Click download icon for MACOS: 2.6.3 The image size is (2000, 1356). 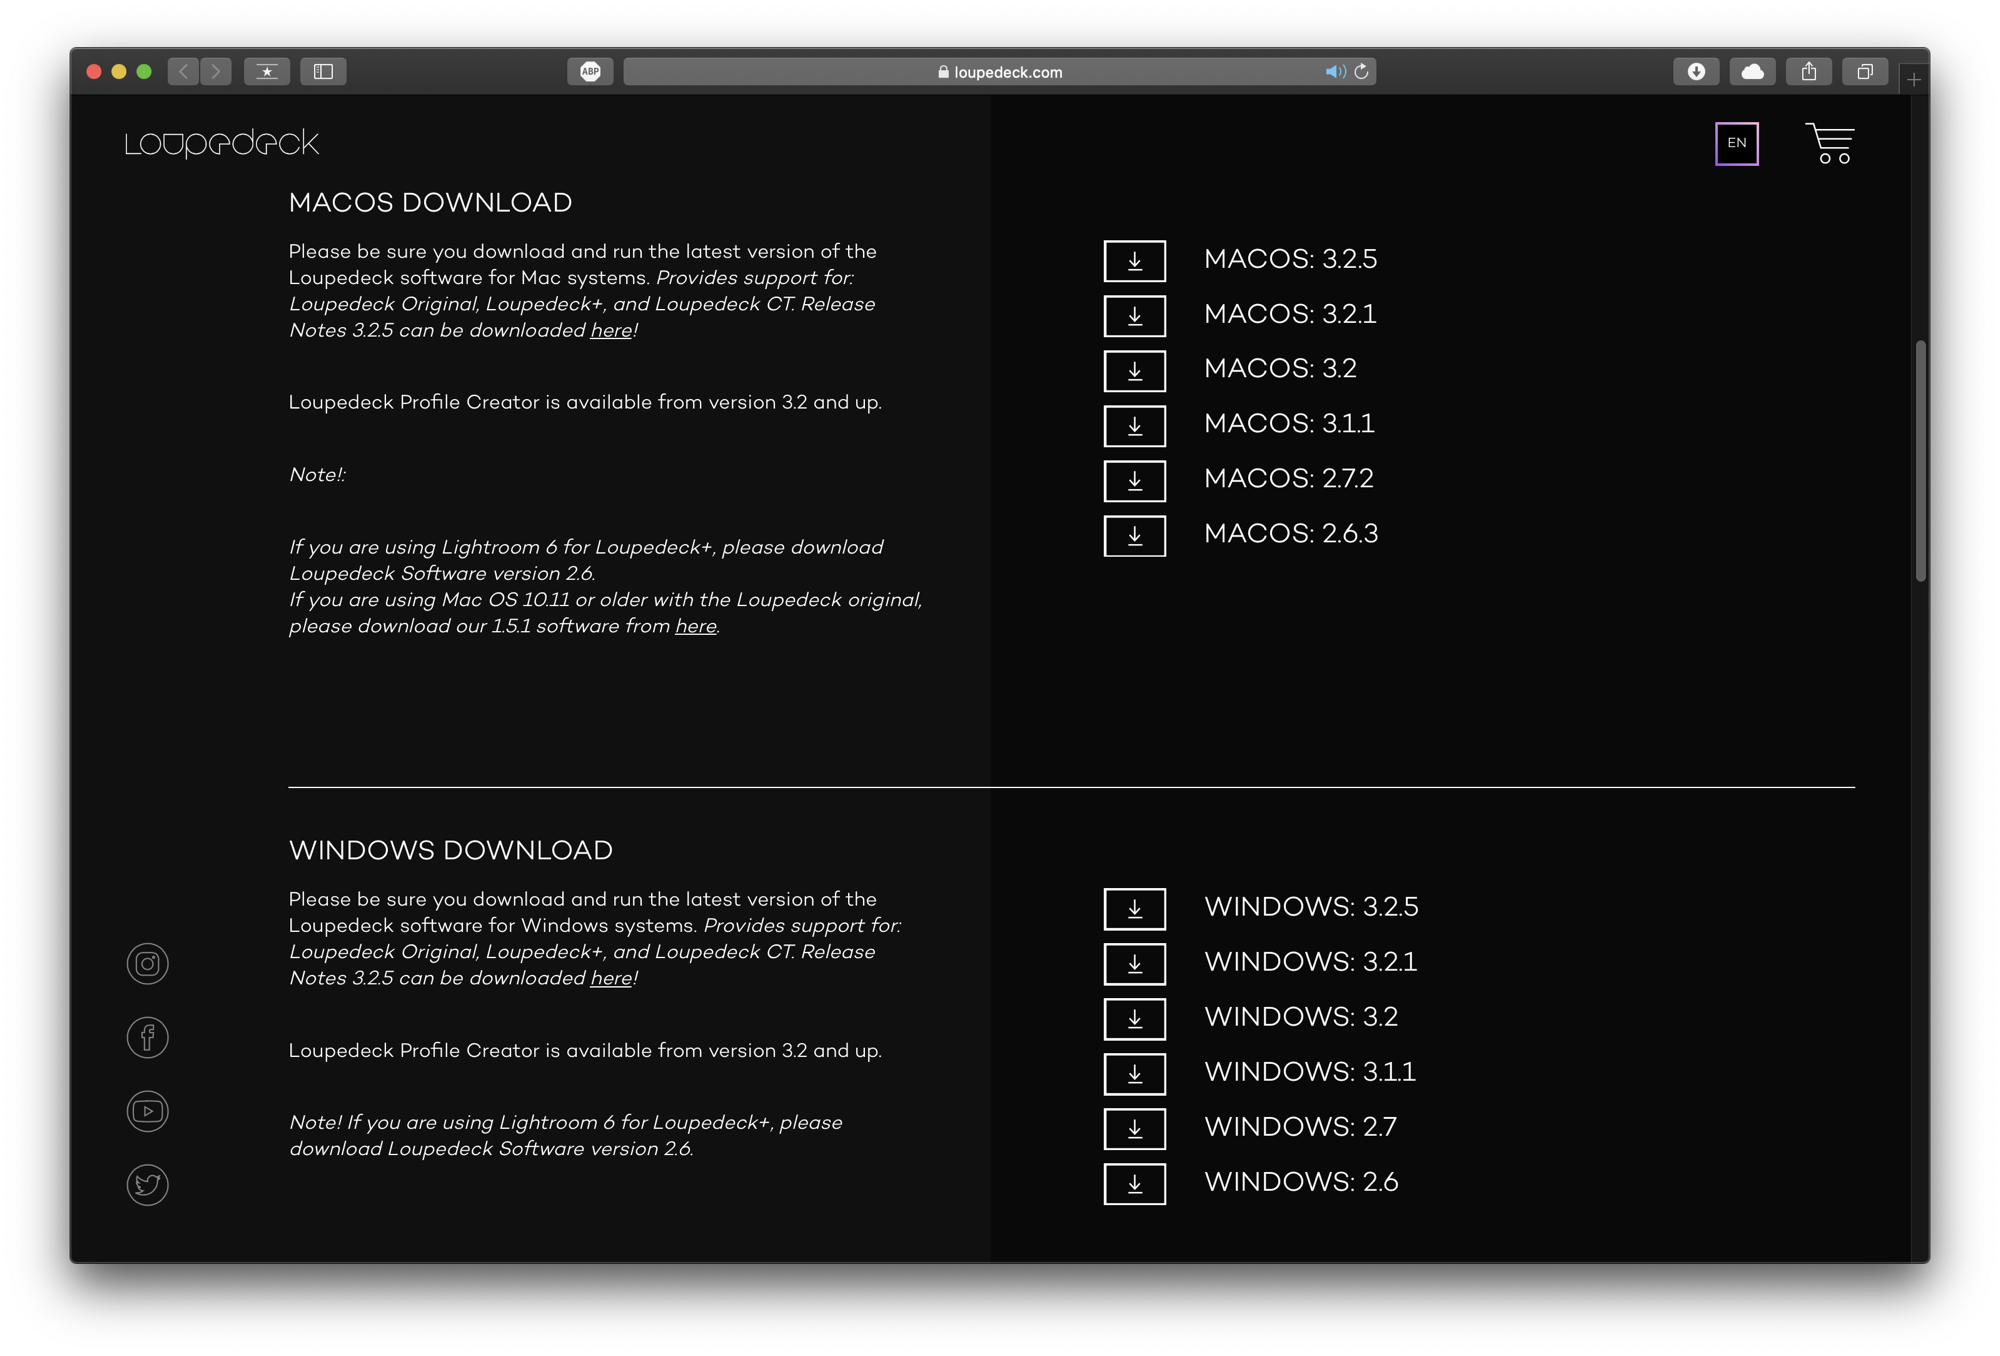(x=1134, y=536)
